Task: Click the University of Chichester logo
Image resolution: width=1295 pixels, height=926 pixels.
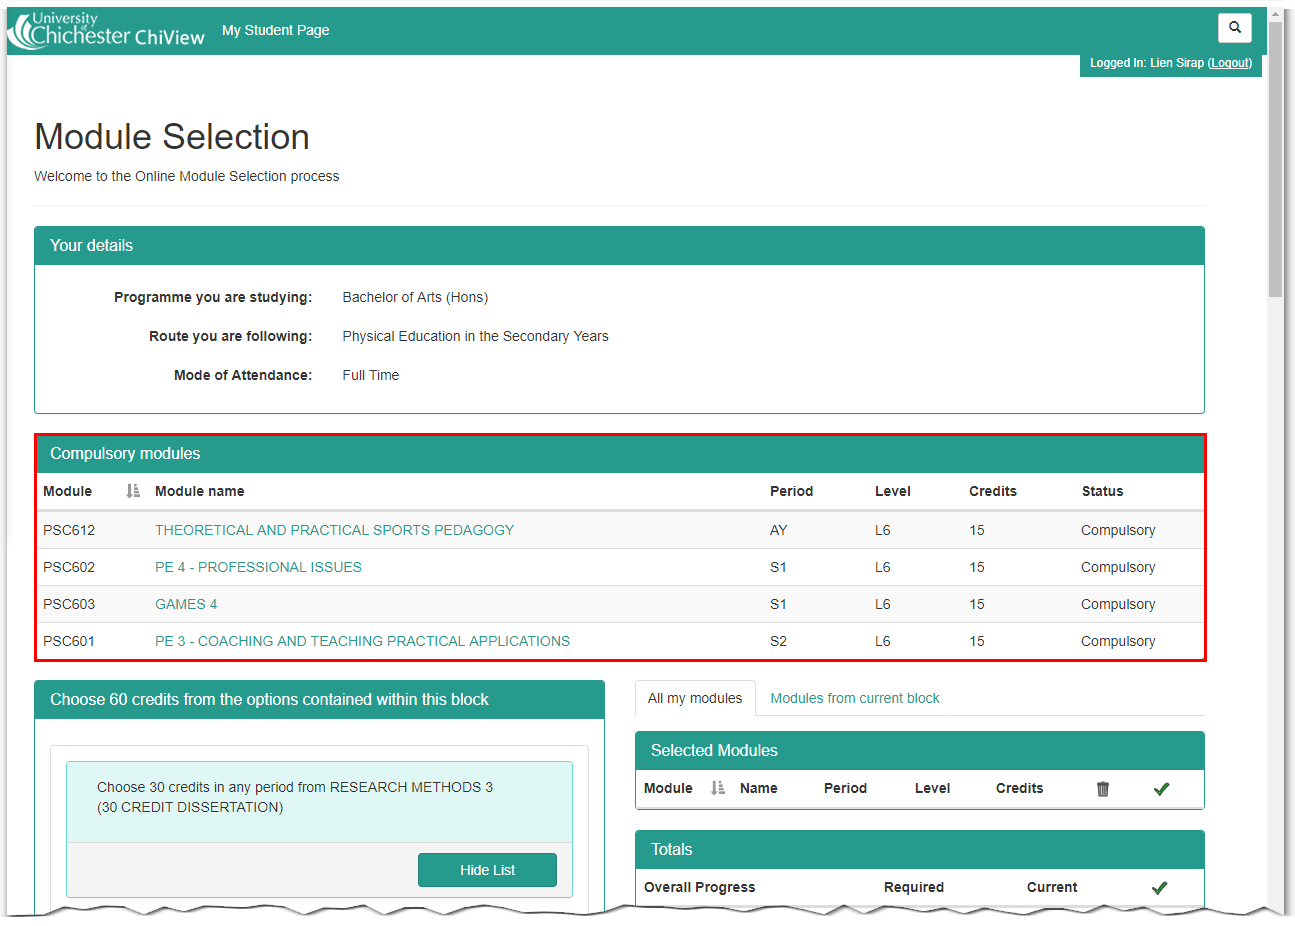Action: (105, 31)
